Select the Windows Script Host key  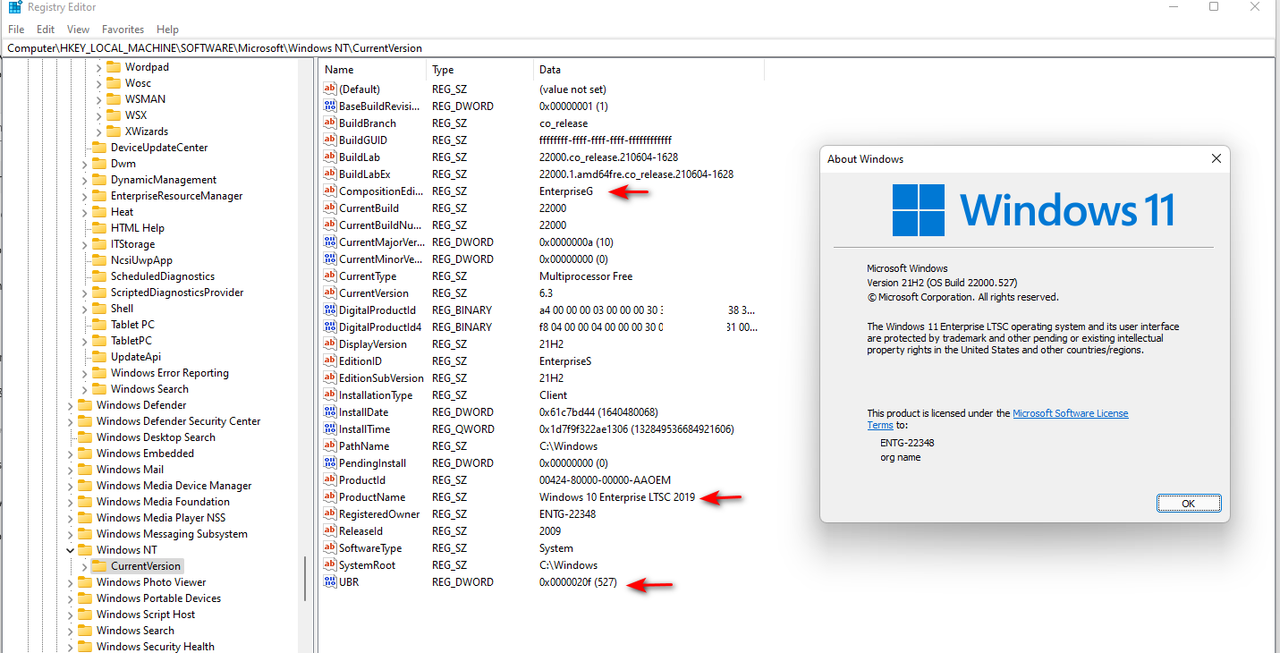click(146, 614)
